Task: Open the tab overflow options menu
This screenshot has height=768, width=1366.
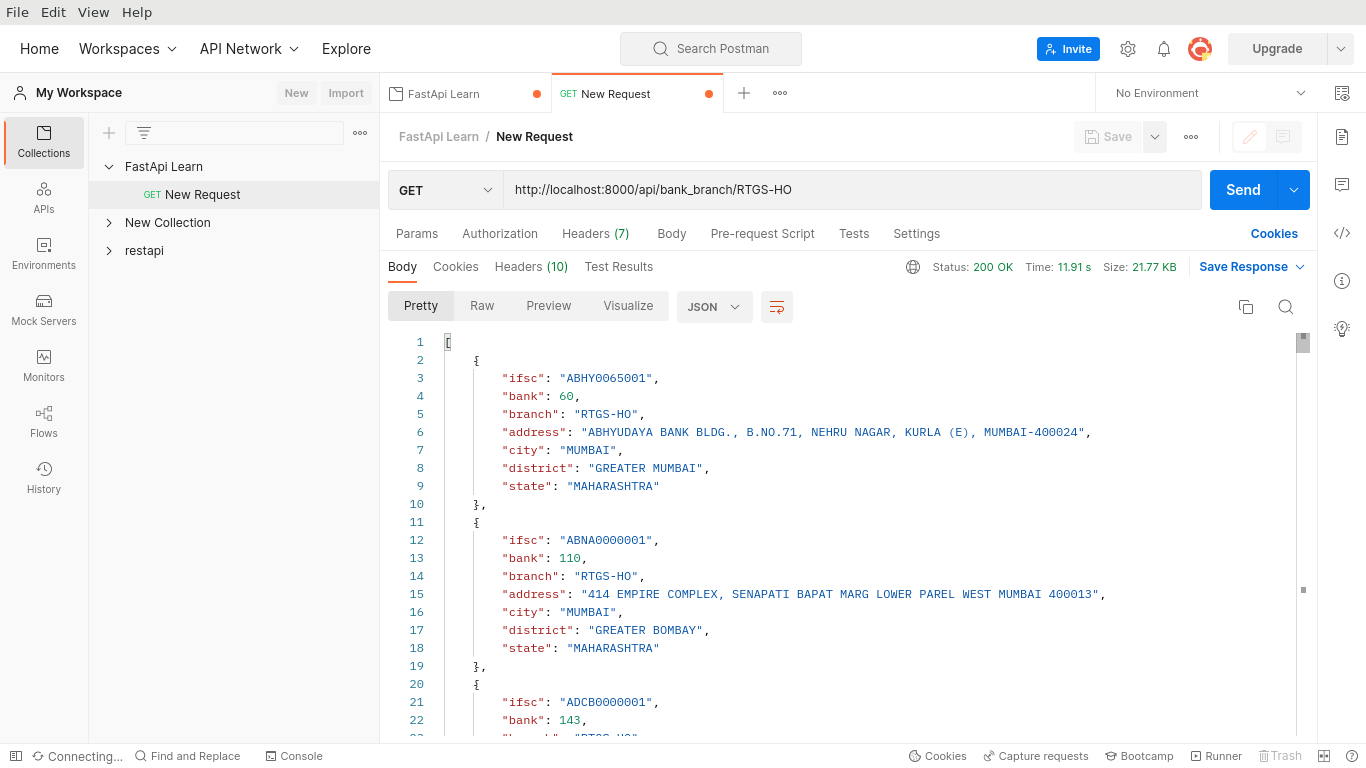Action: 780,93
